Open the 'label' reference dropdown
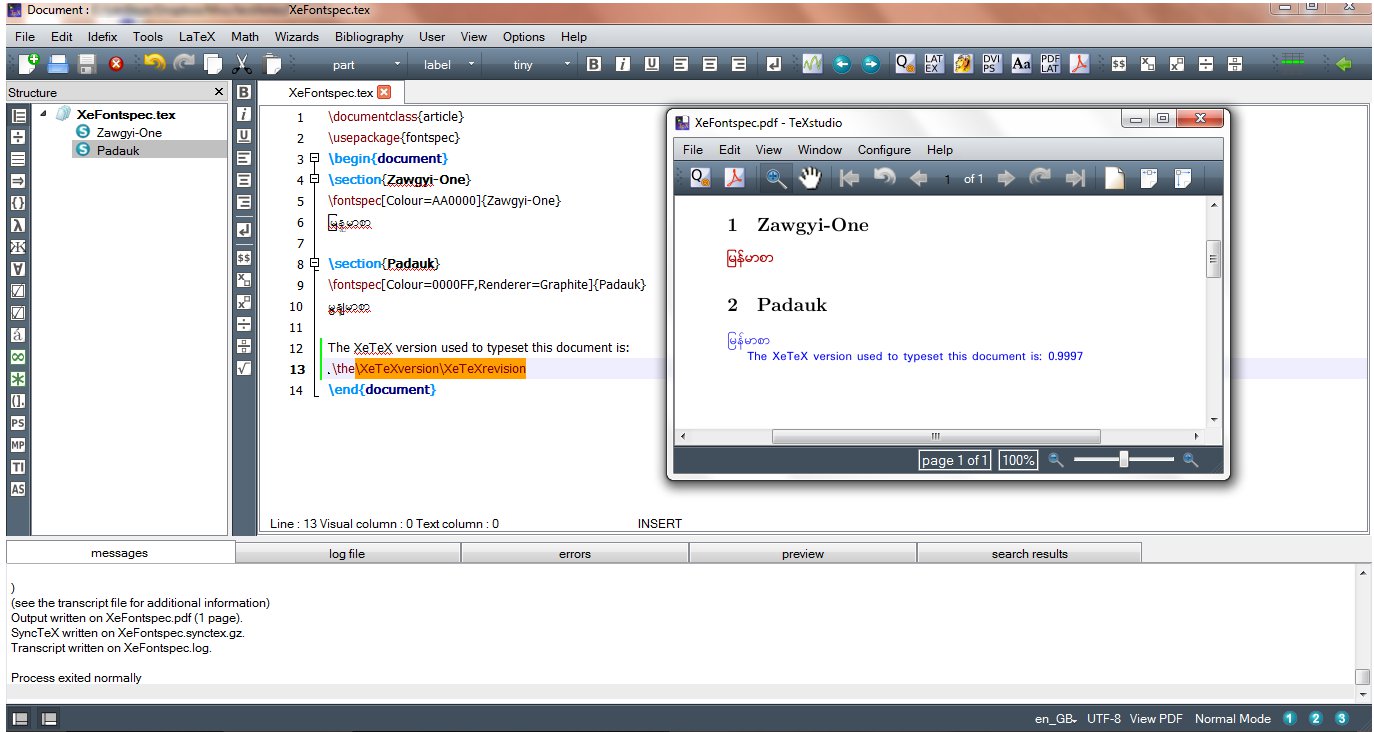Image resolution: width=1374 pixels, height=732 pixels. [x=447, y=64]
